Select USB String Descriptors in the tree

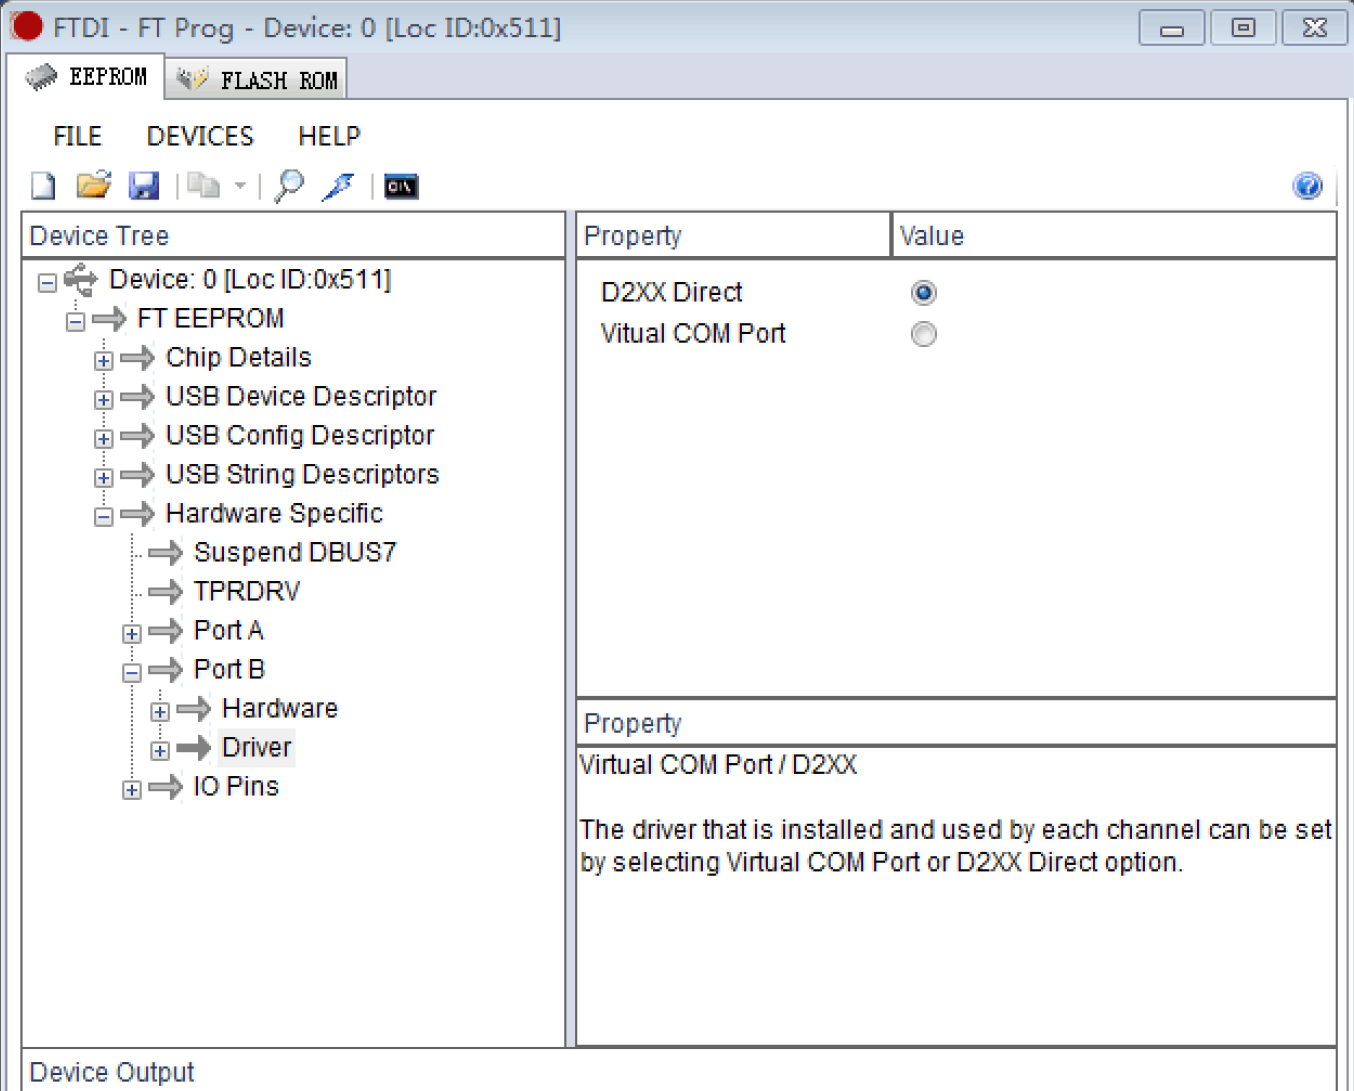click(302, 474)
